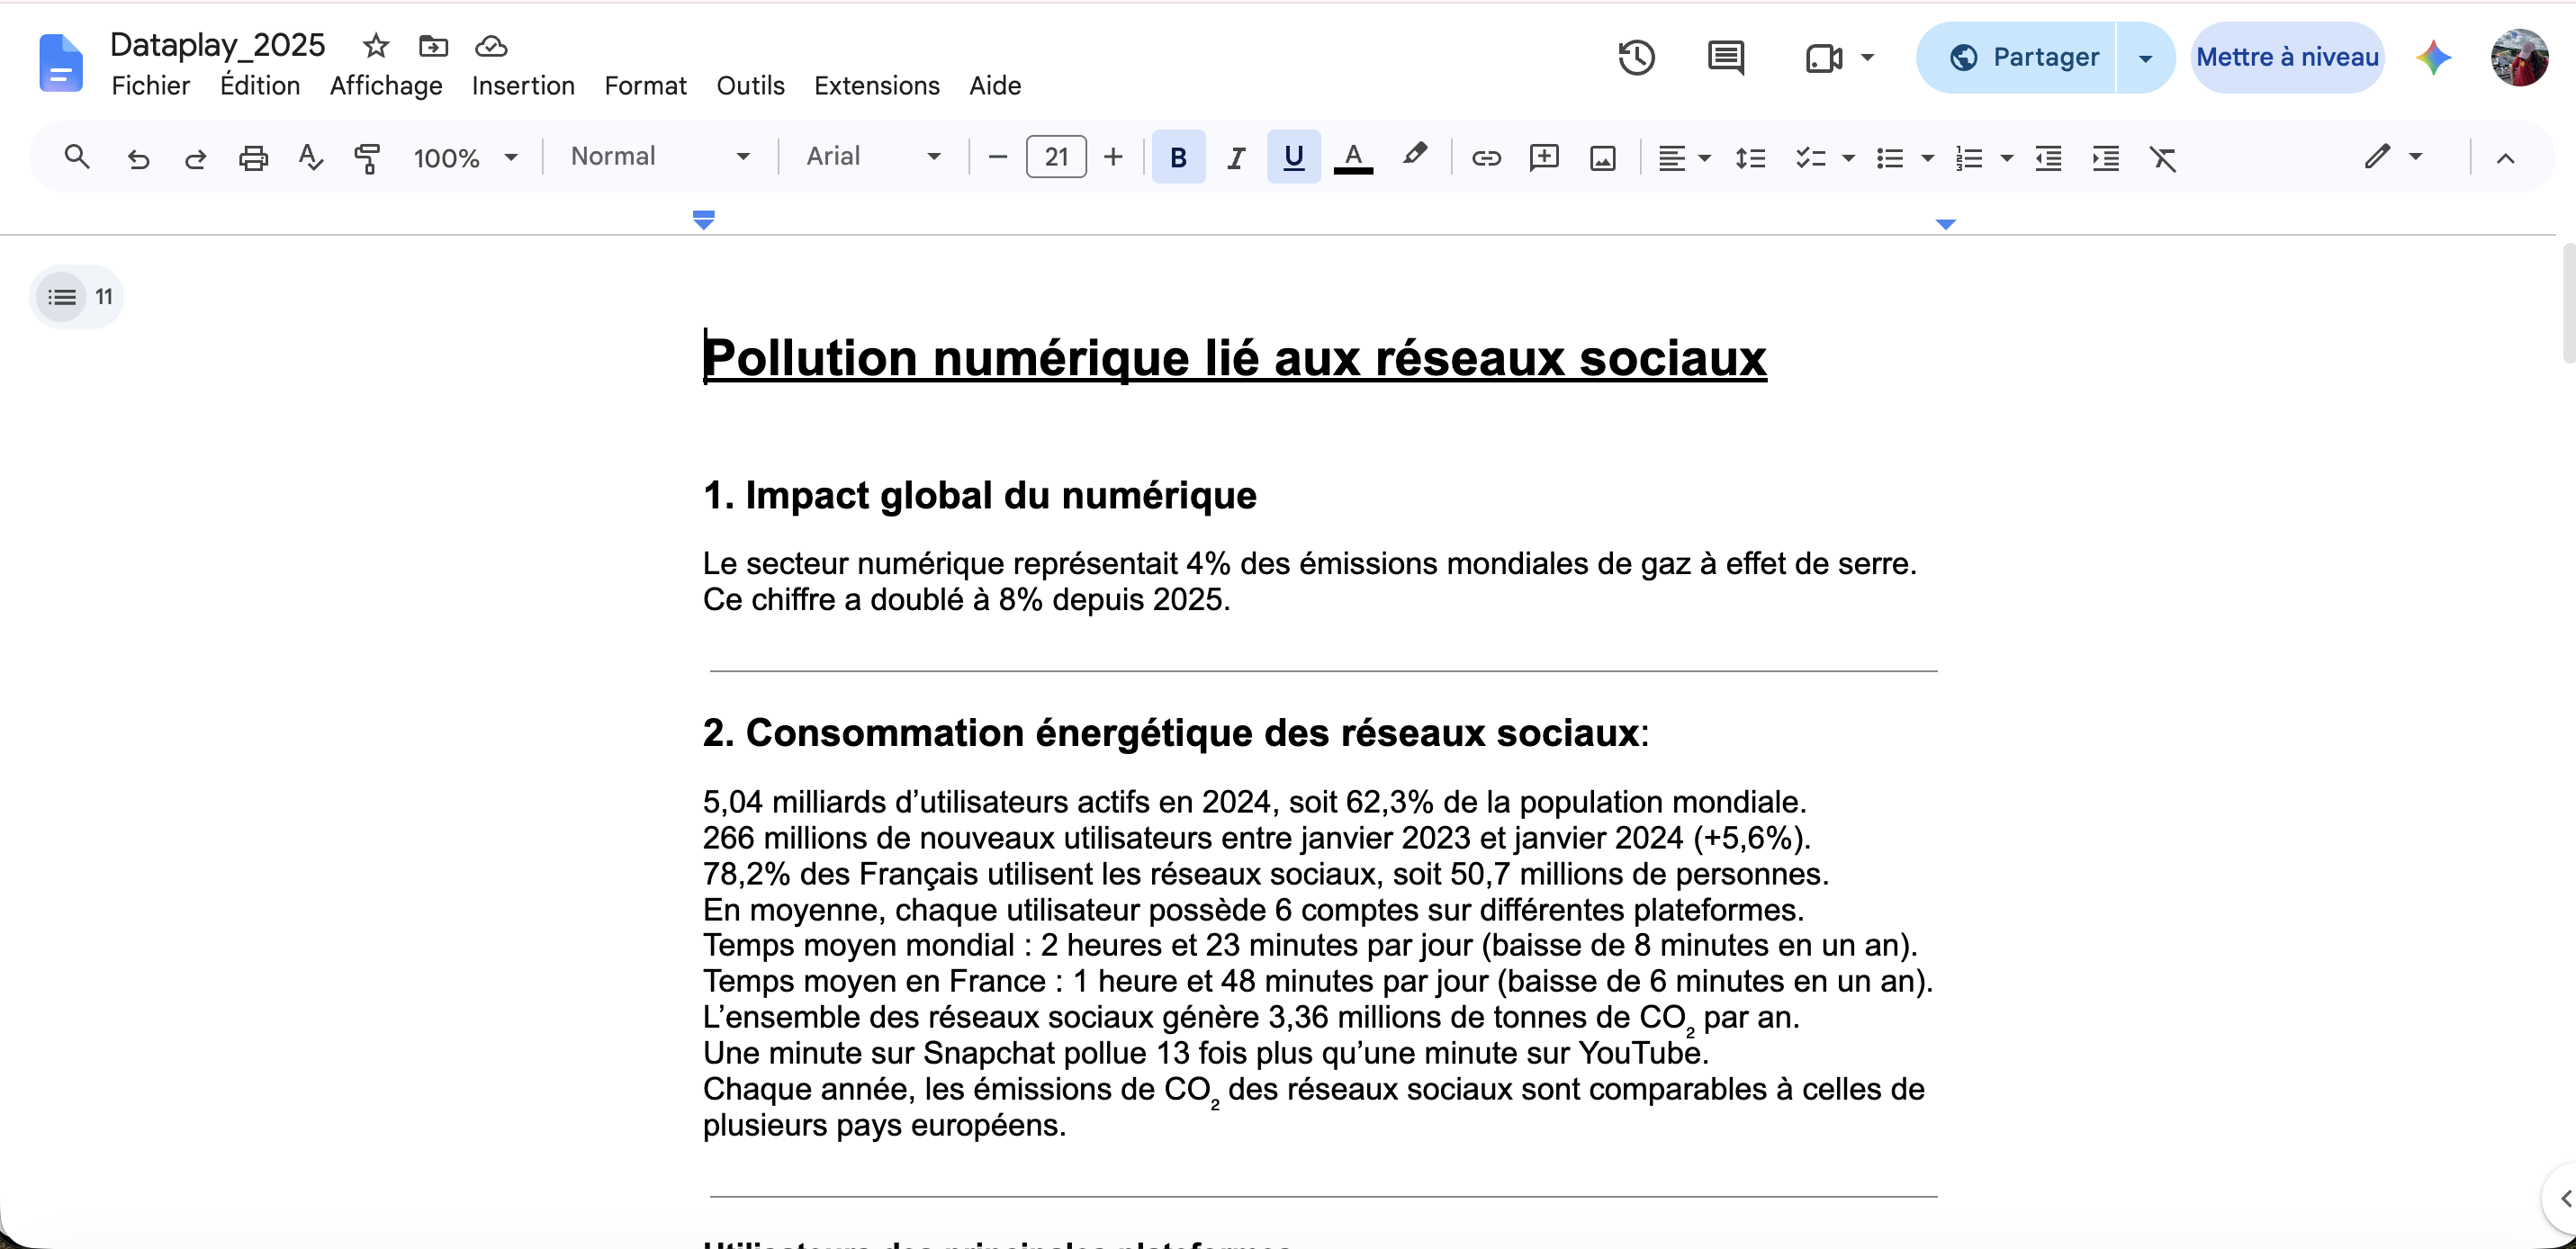2576x1249 pixels.
Task: Star the Dataplay_2025 document
Action: (x=376, y=45)
